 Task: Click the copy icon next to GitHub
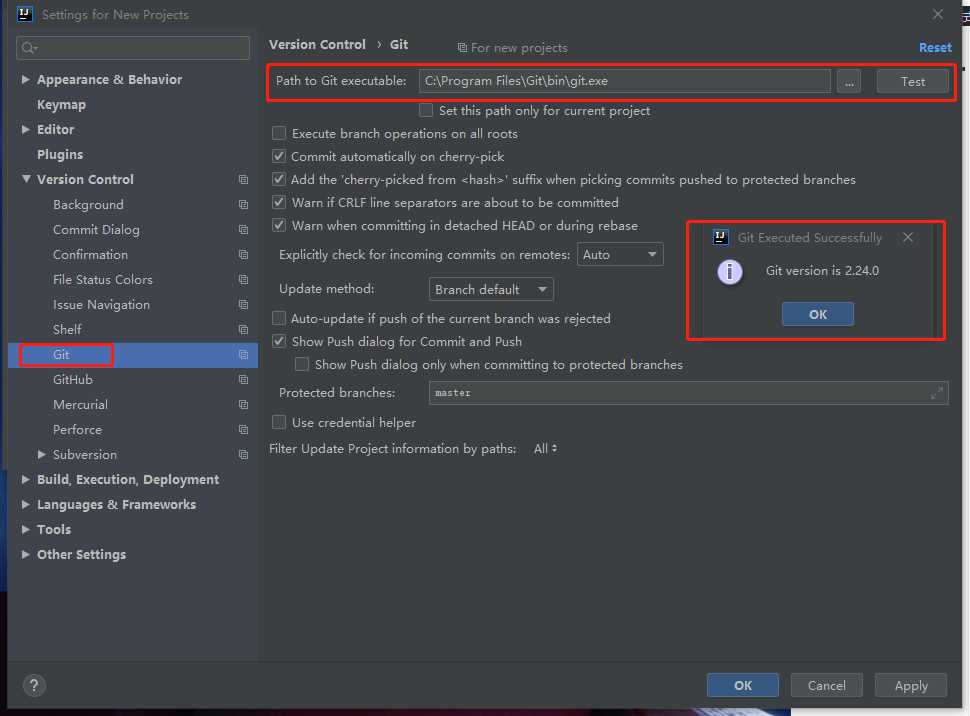pos(243,379)
